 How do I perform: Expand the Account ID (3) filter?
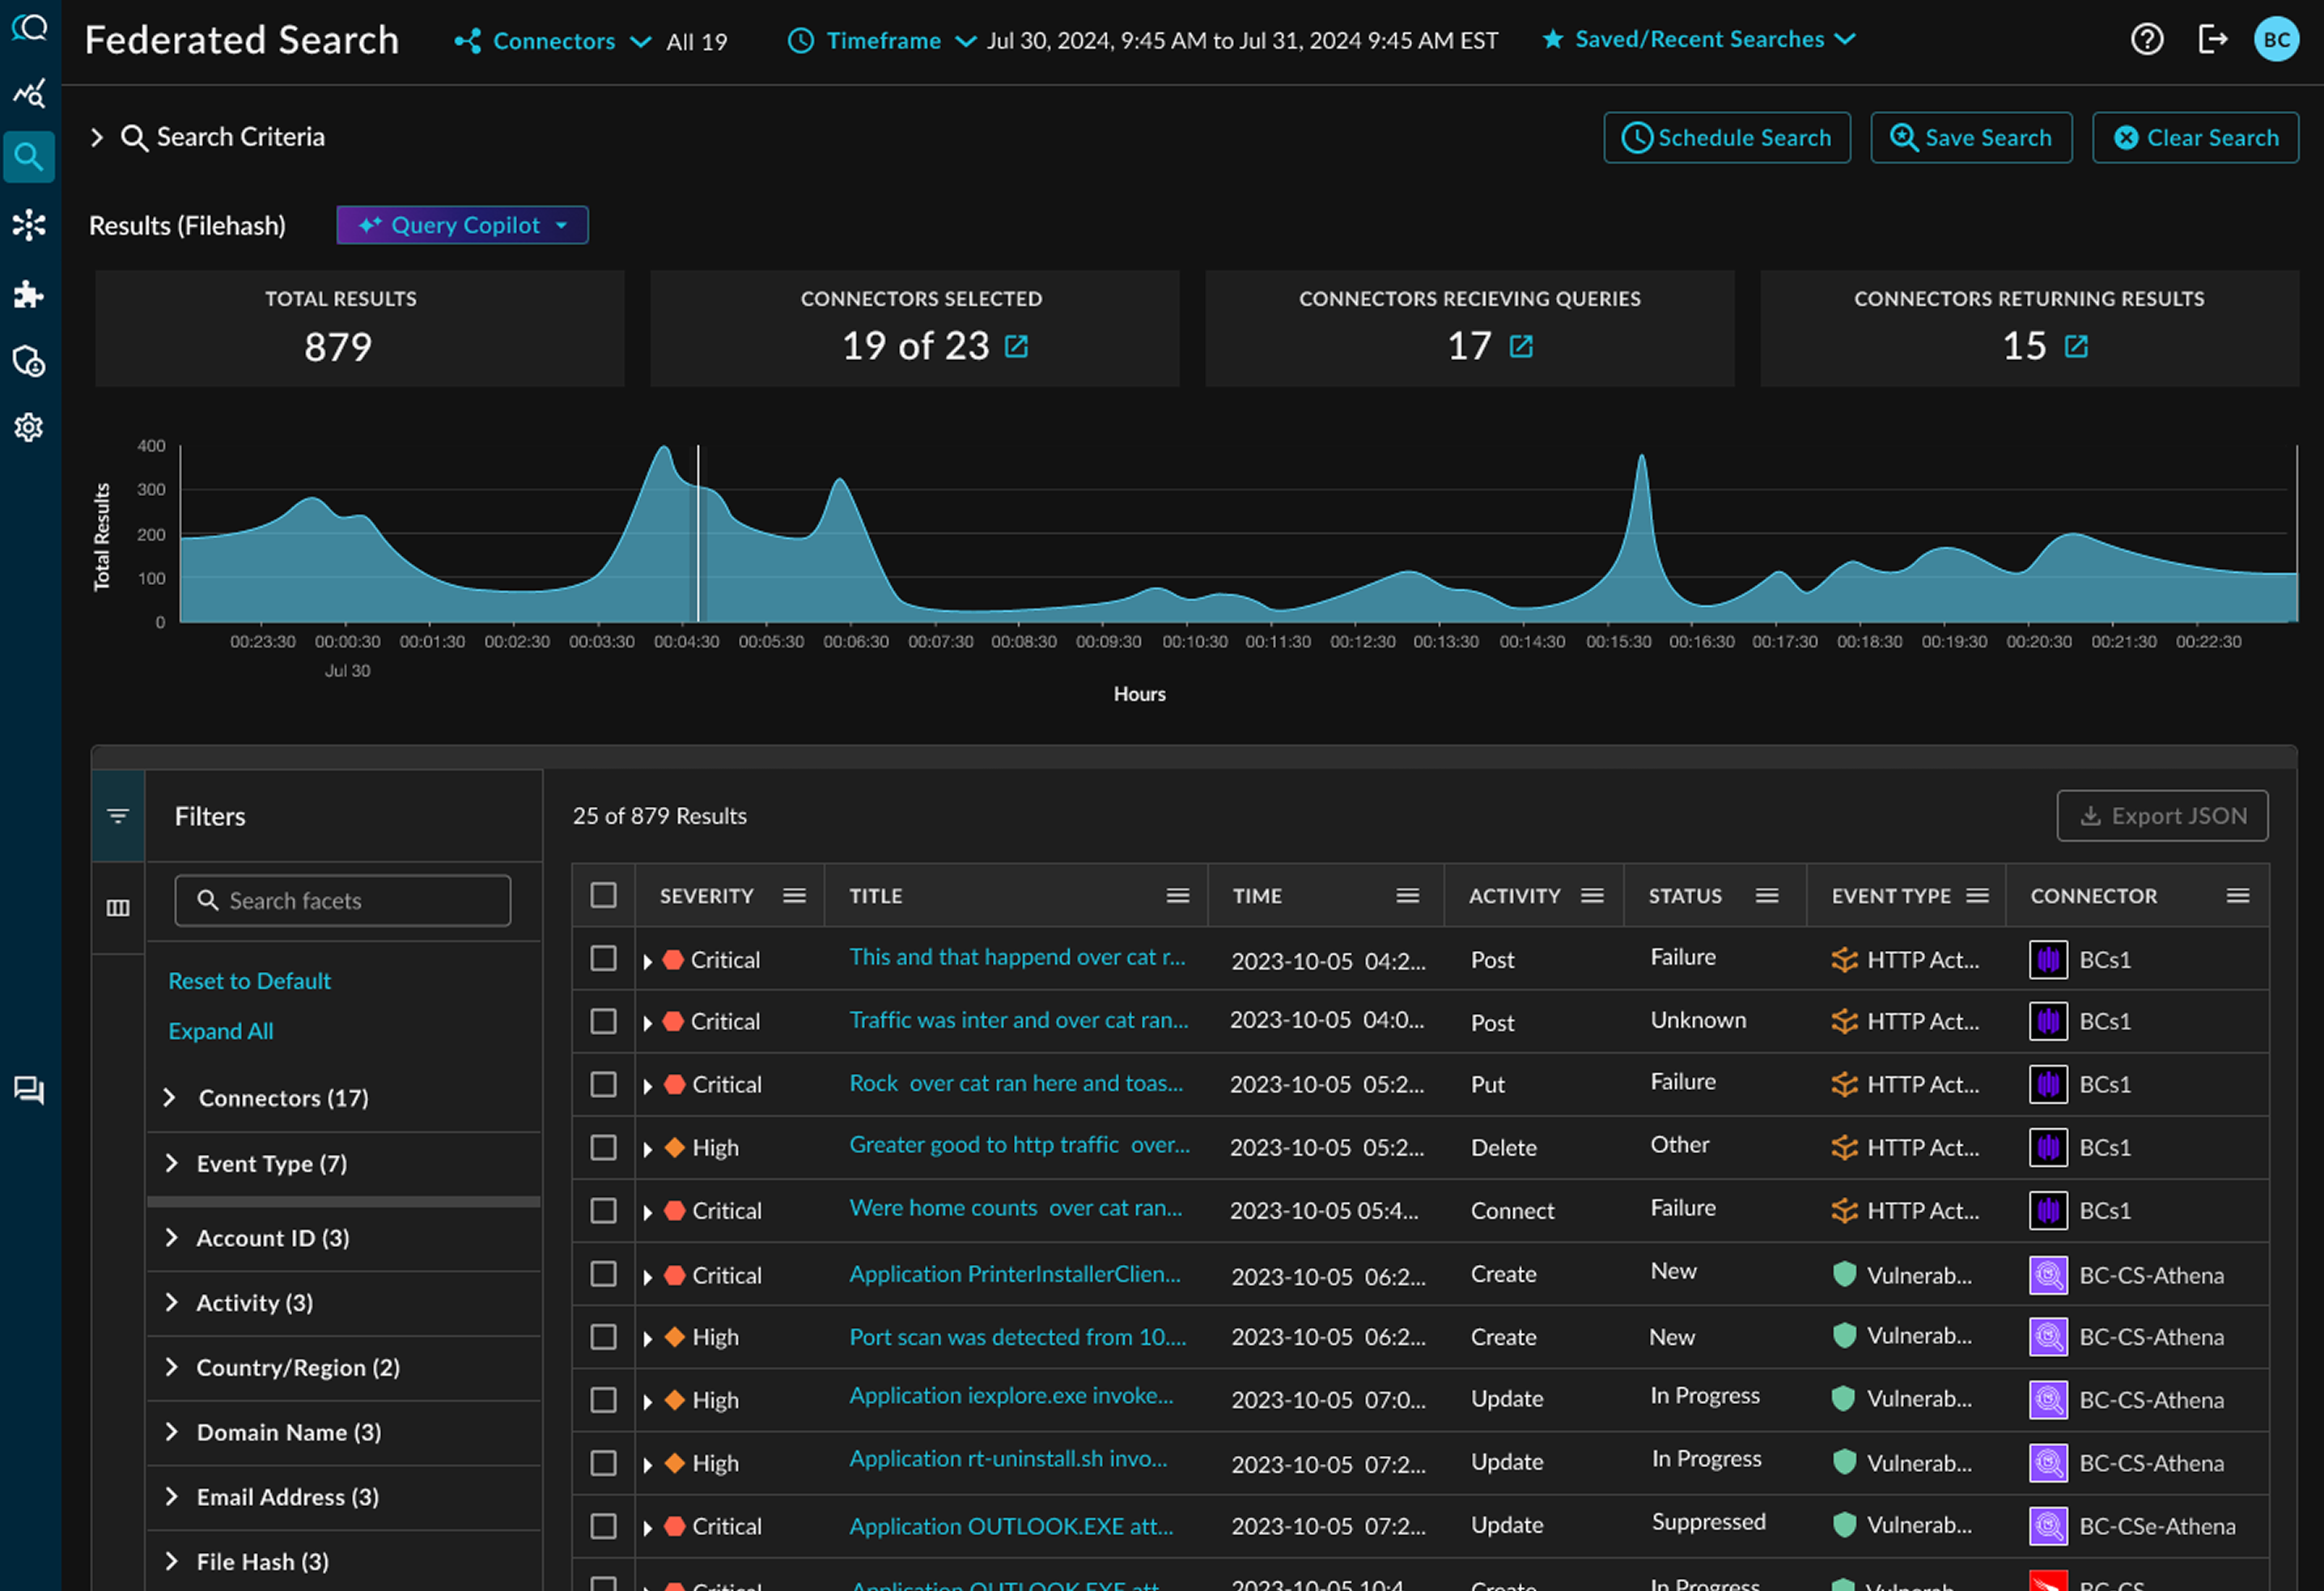[x=170, y=1238]
